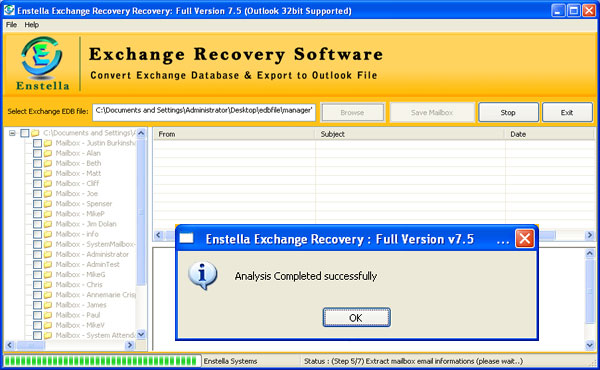Sort by the From column header
Image resolution: width=600 pixels, height=370 pixels.
234,134
